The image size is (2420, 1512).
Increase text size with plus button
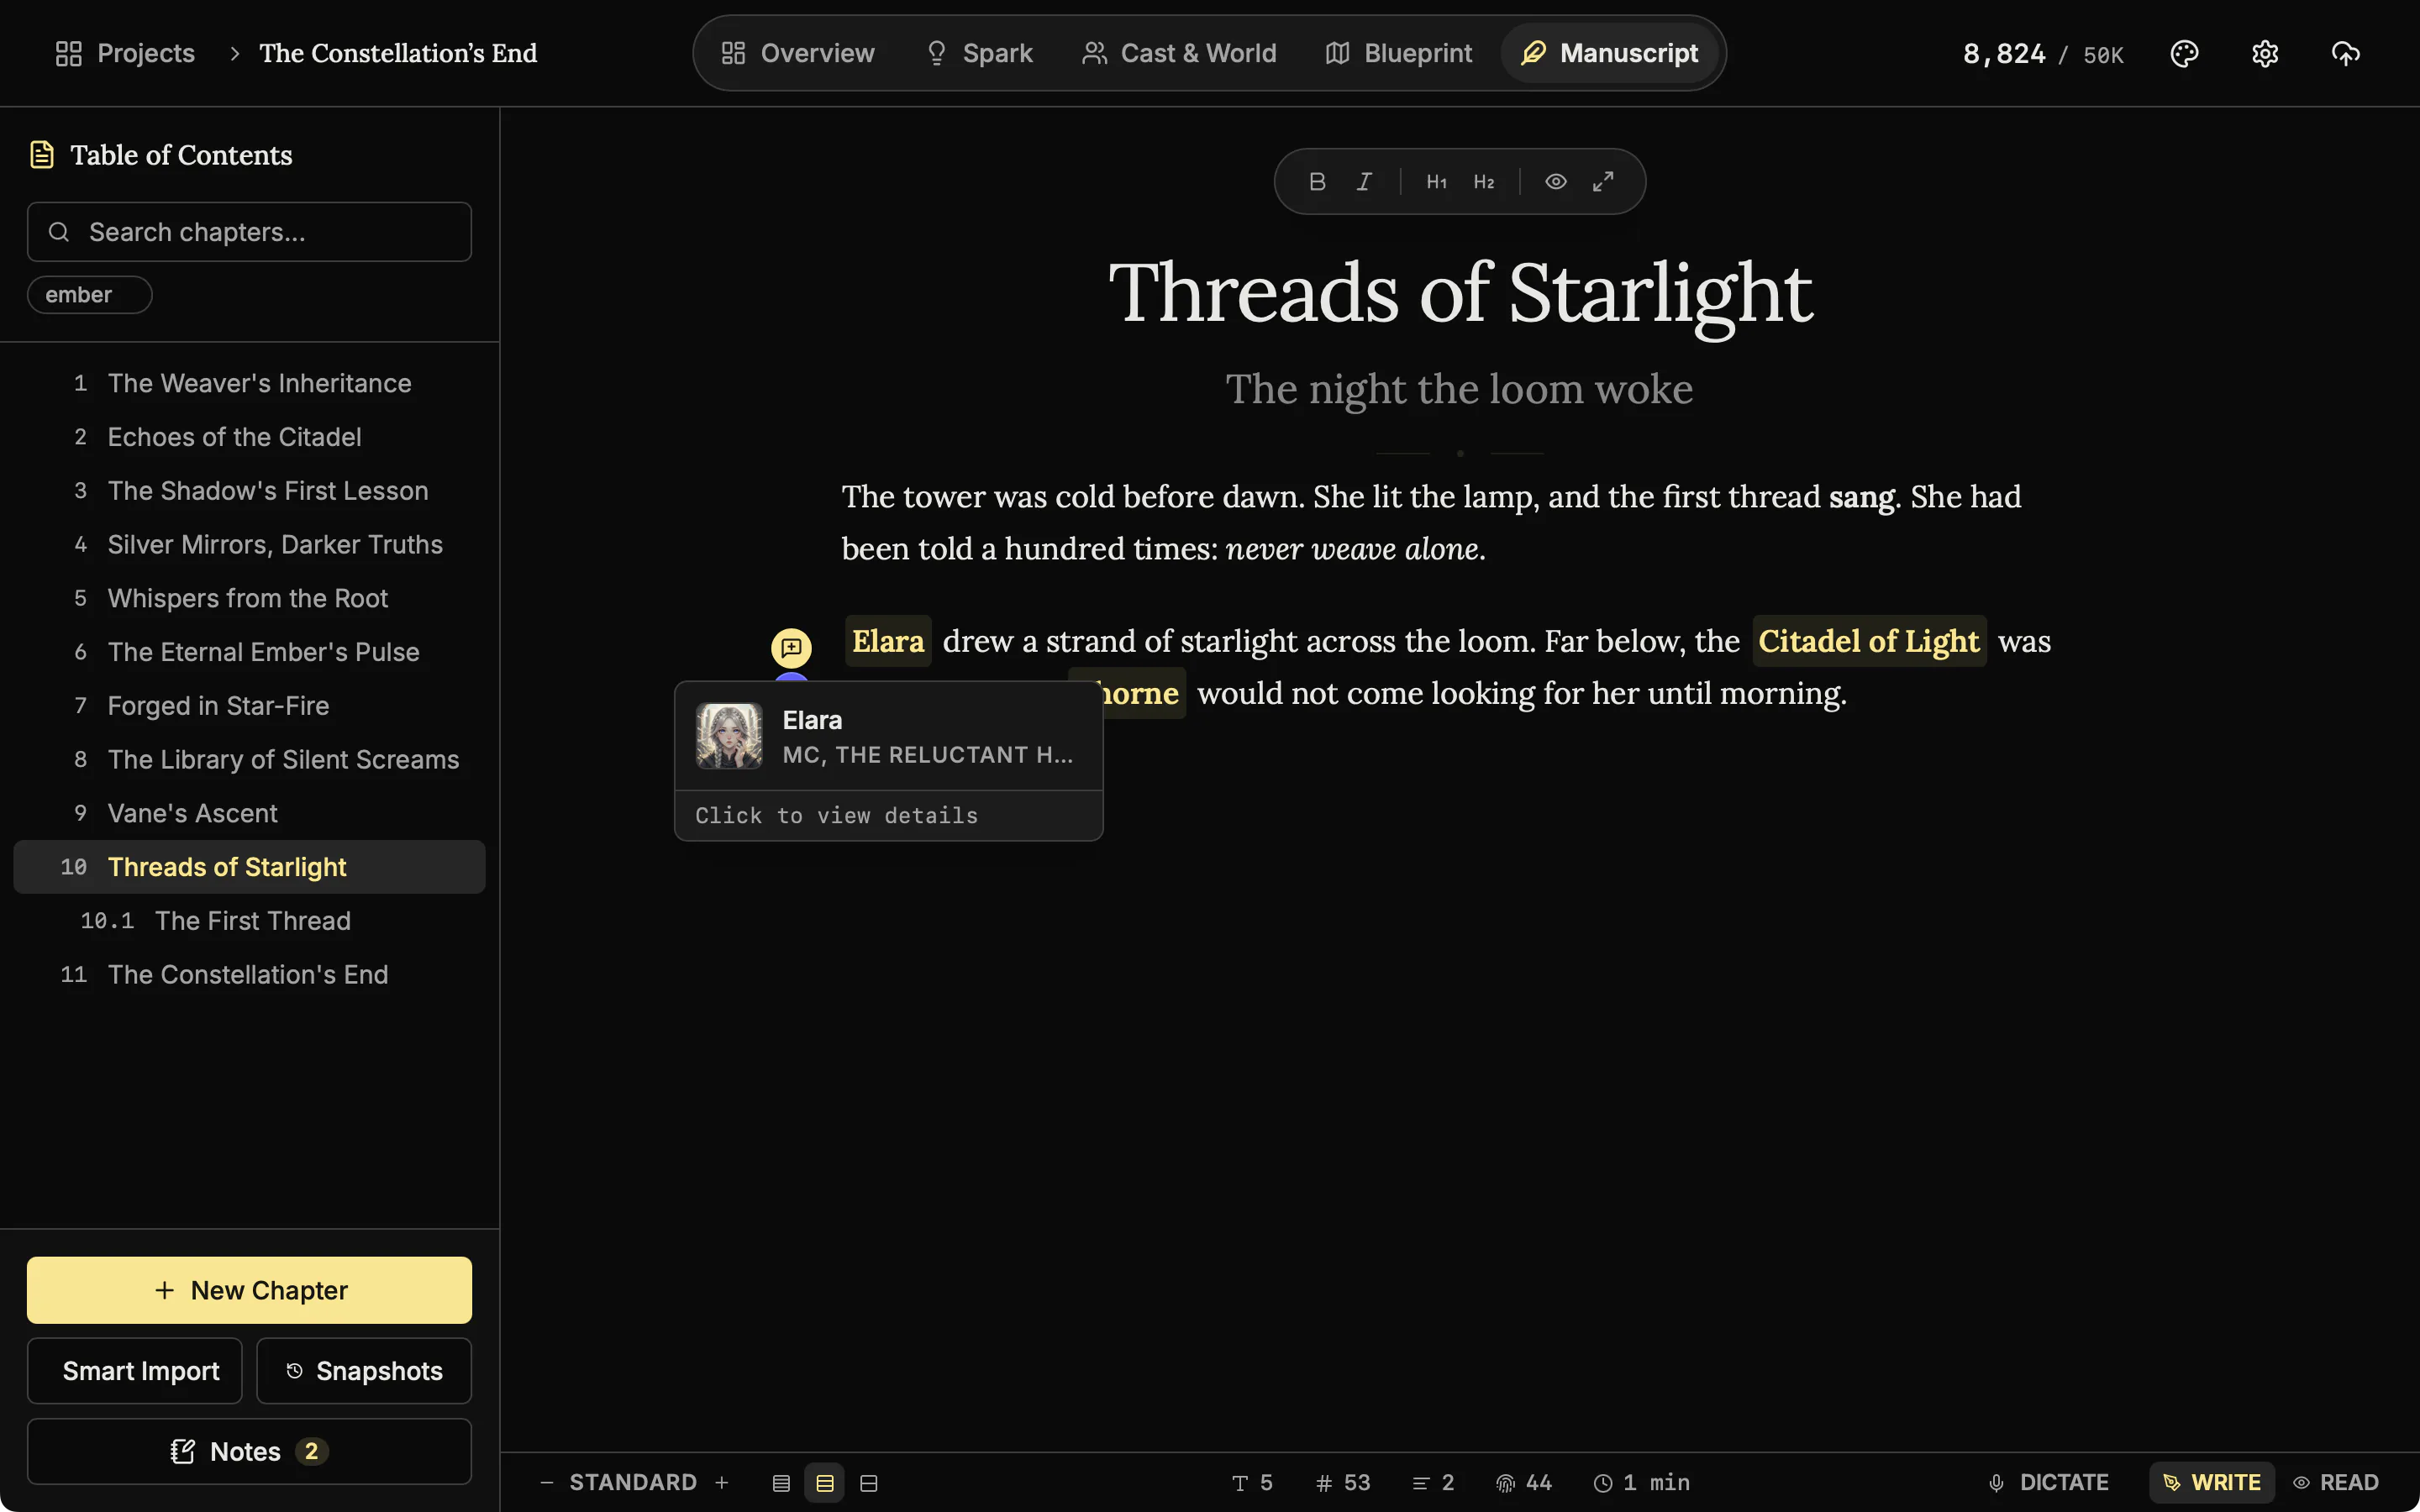click(722, 1482)
